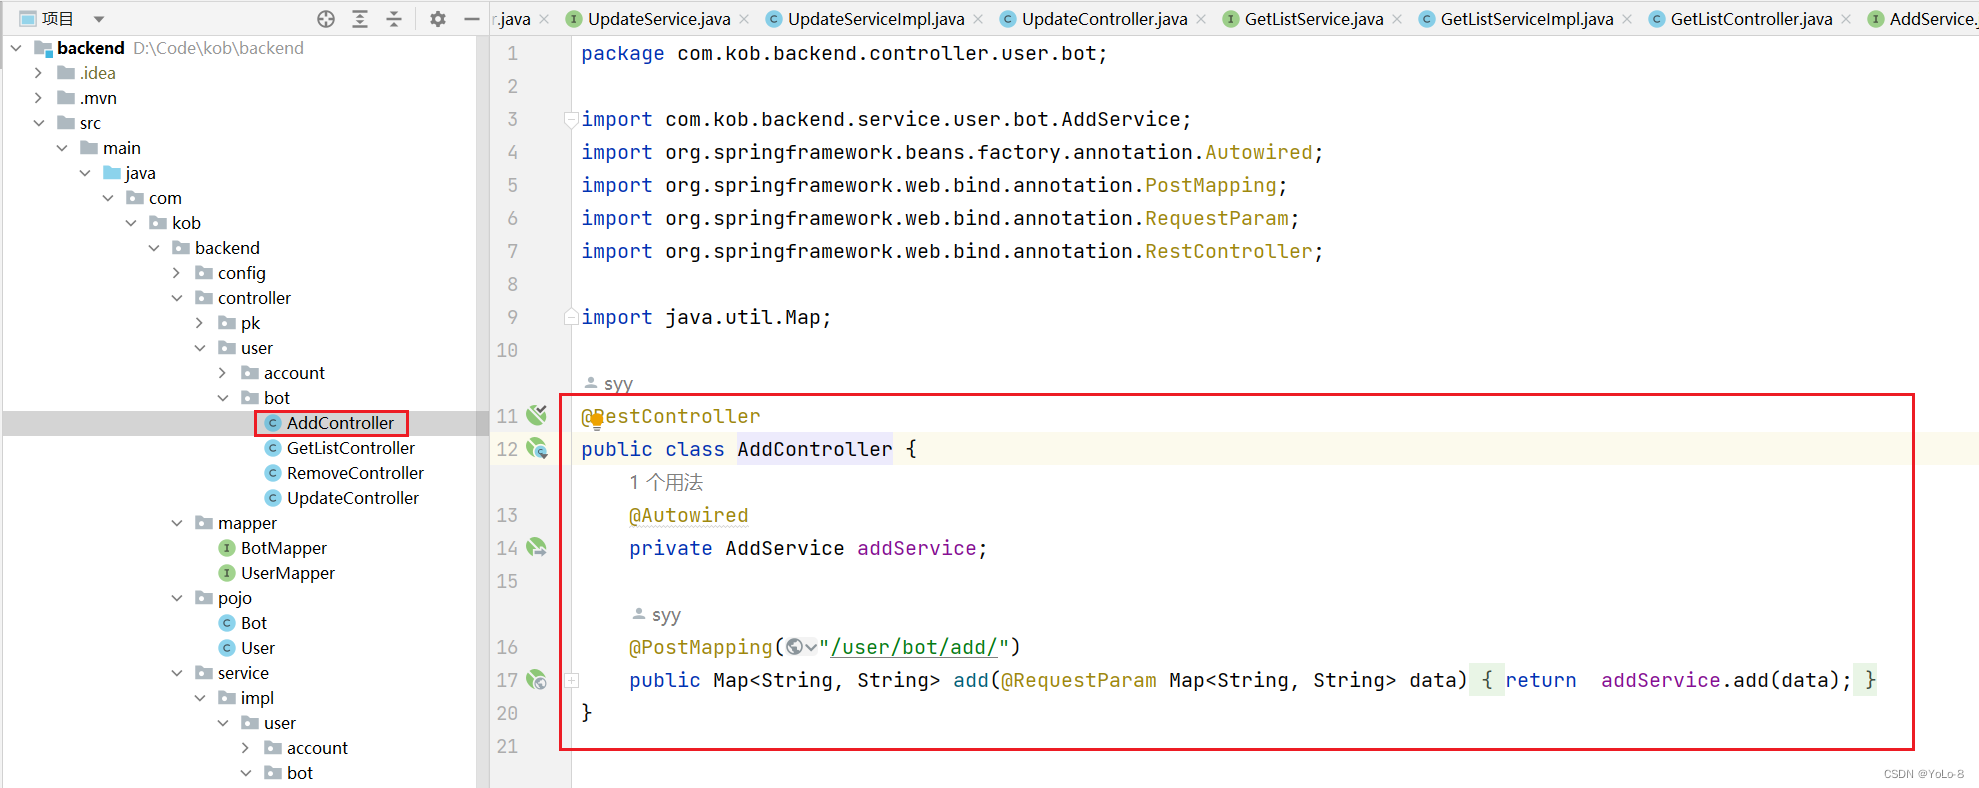Image resolution: width=1979 pixels, height=788 pixels.
Task: Click the addService field name on line 14
Action: (916, 548)
